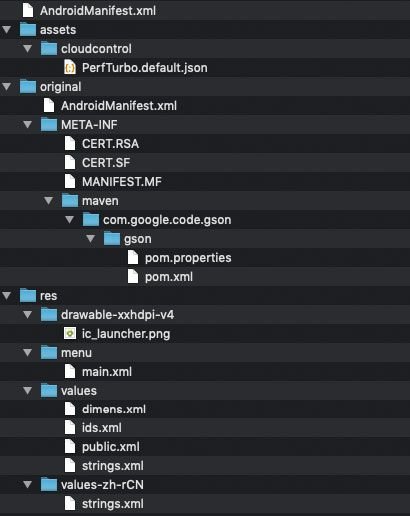Select MANIFEST.MF in META-INF
This screenshot has height=516, width=410.
click(x=122, y=182)
